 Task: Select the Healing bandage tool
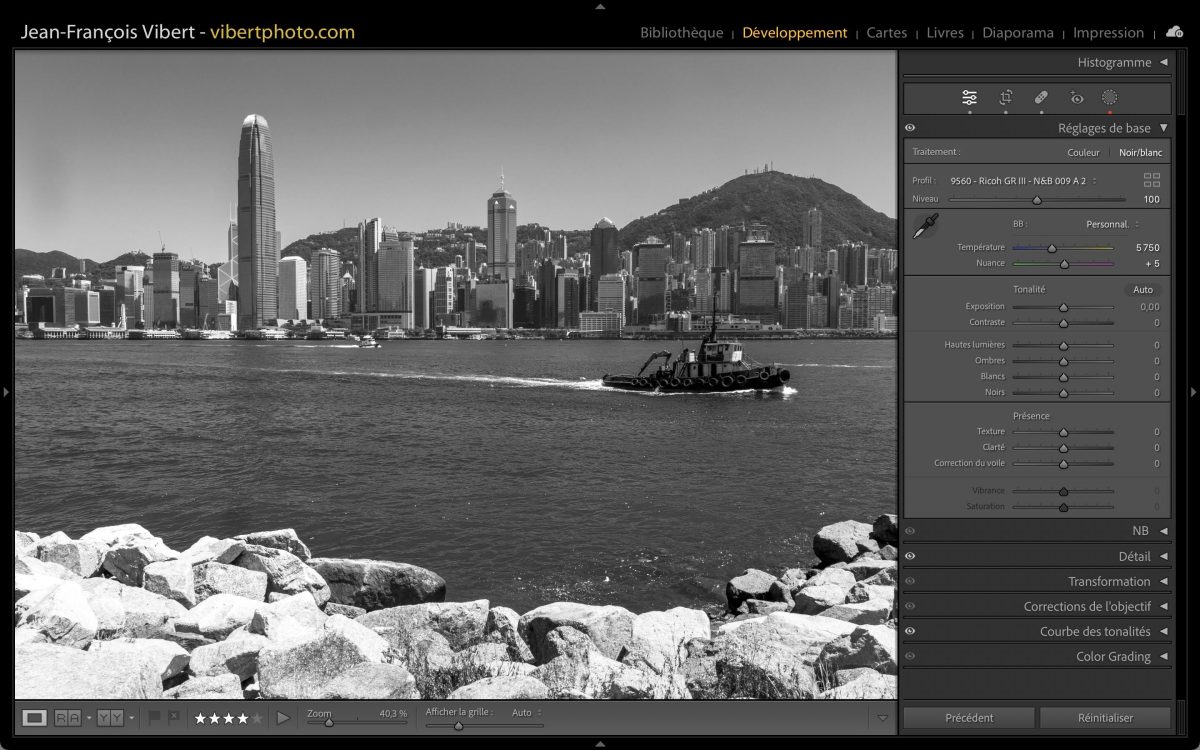point(1041,98)
